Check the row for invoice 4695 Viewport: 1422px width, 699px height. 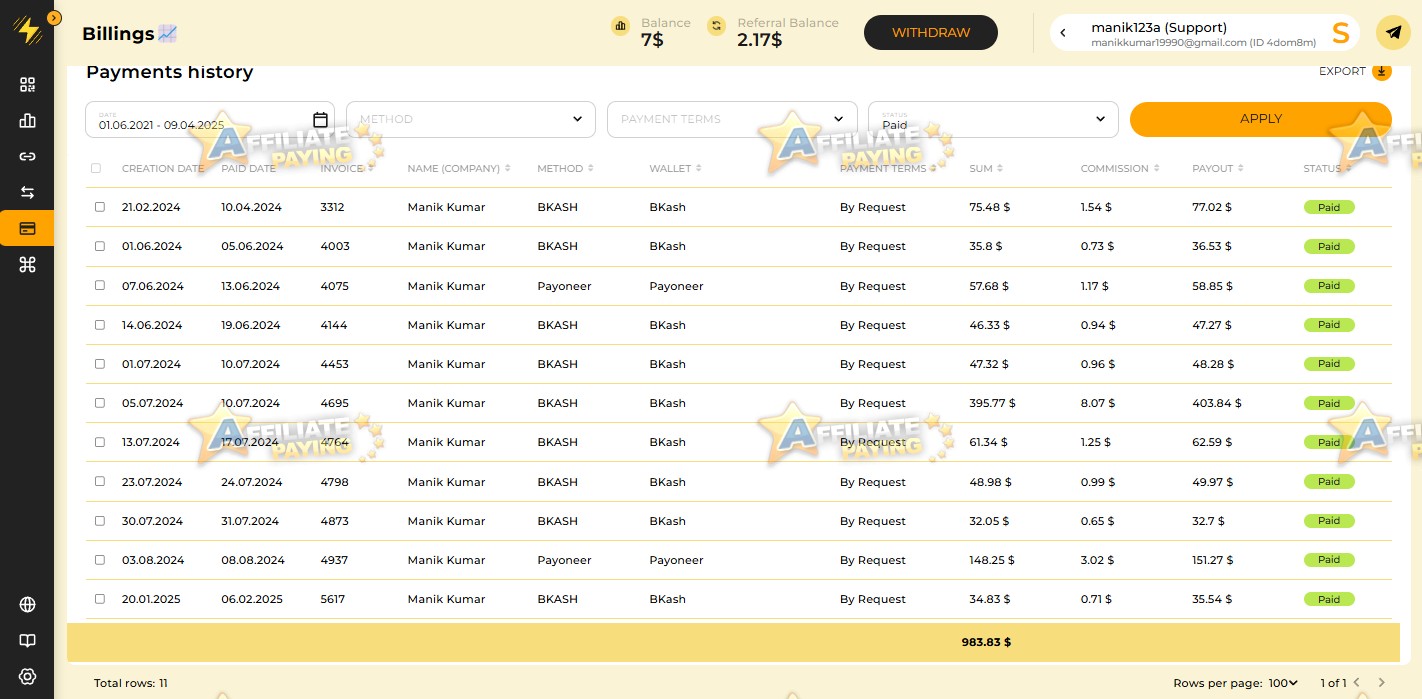pos(99,403)
